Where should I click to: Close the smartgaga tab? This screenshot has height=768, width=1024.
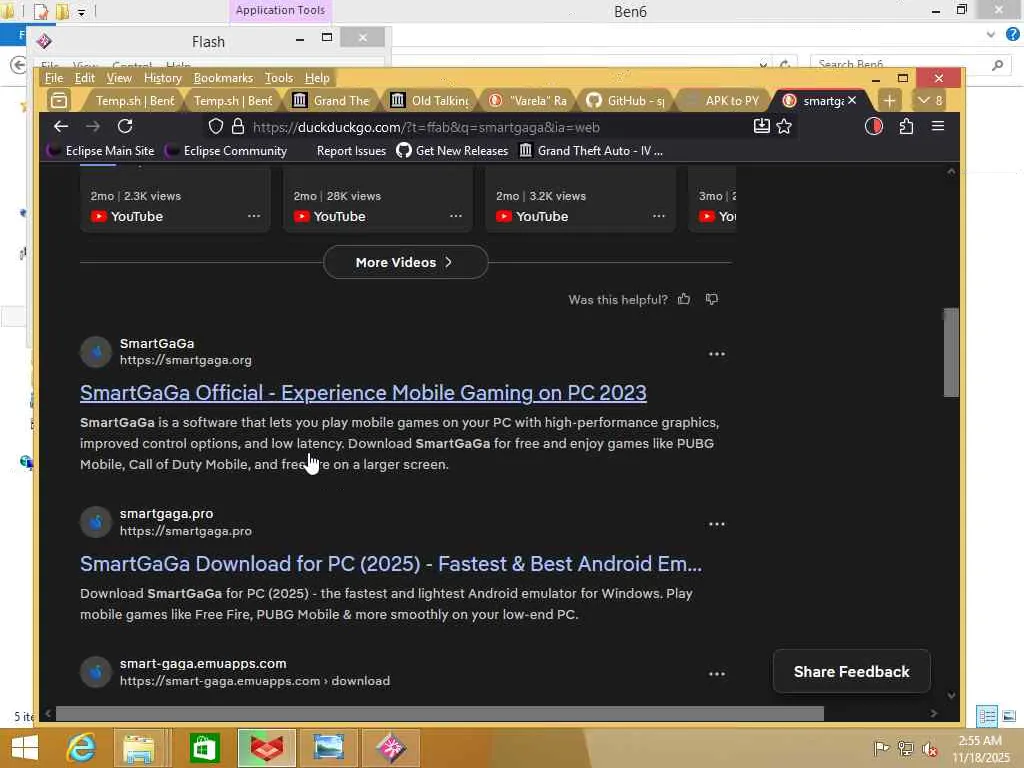pyautogui.click(x=852, y=101)
